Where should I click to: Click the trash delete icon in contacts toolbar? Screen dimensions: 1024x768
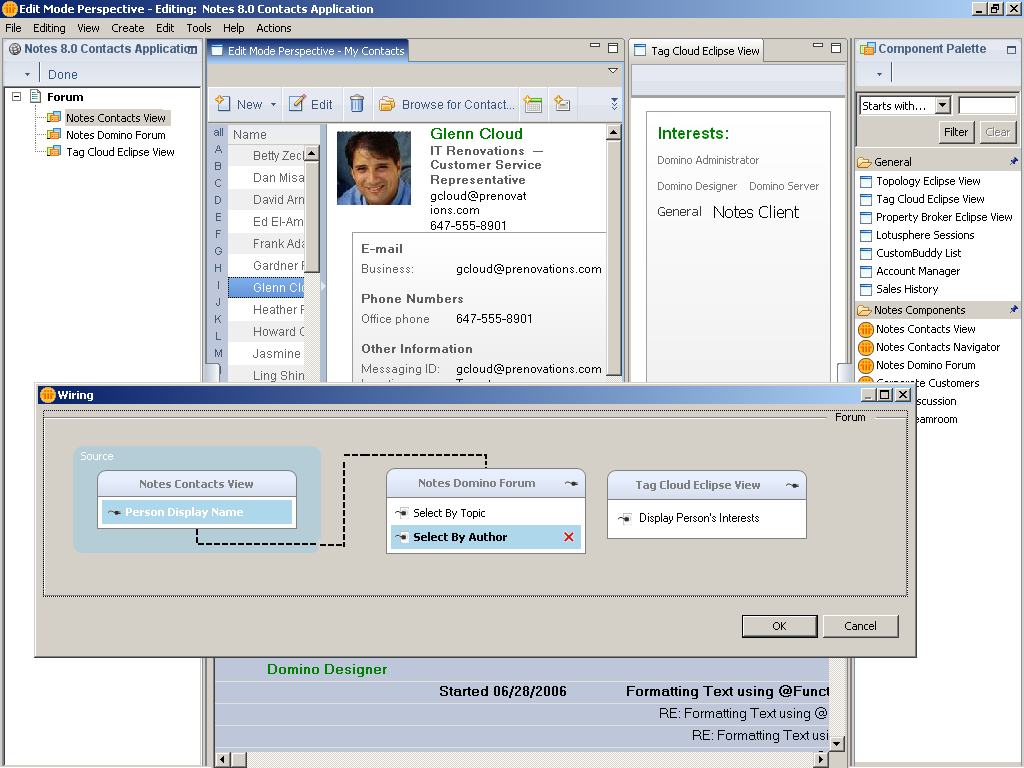(357, 104)
